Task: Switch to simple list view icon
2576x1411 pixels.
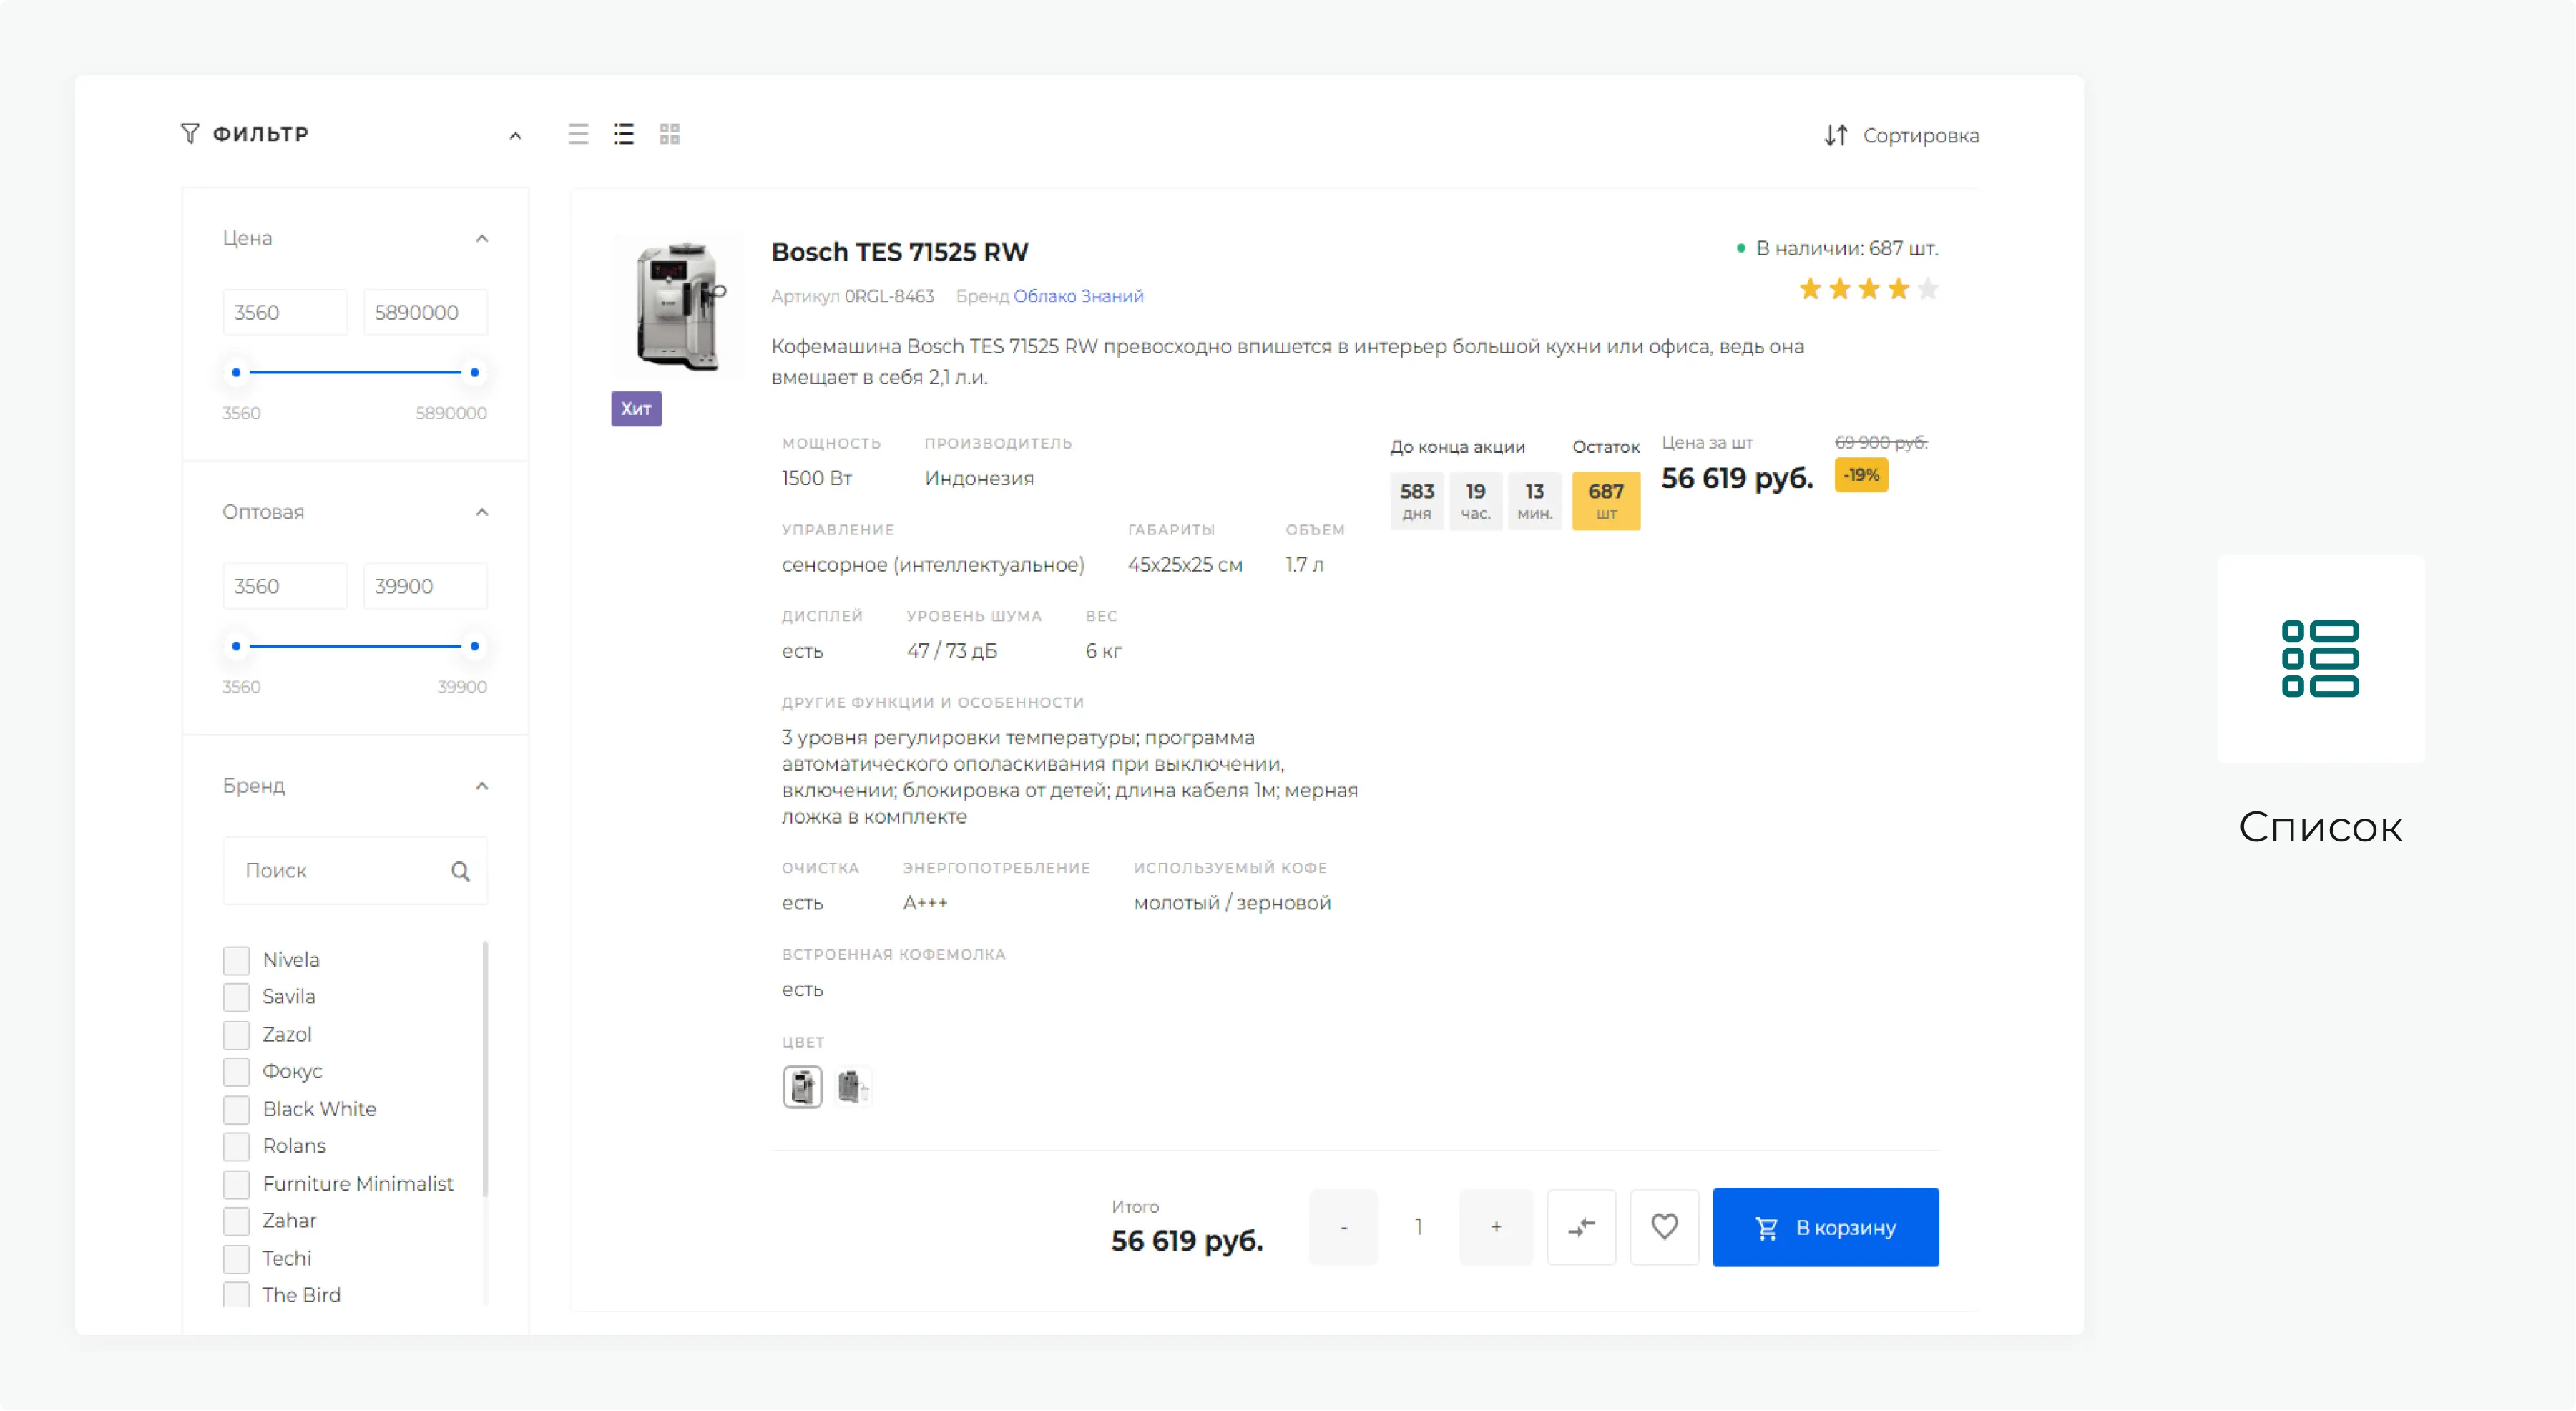Action: [x=578, y=134]
